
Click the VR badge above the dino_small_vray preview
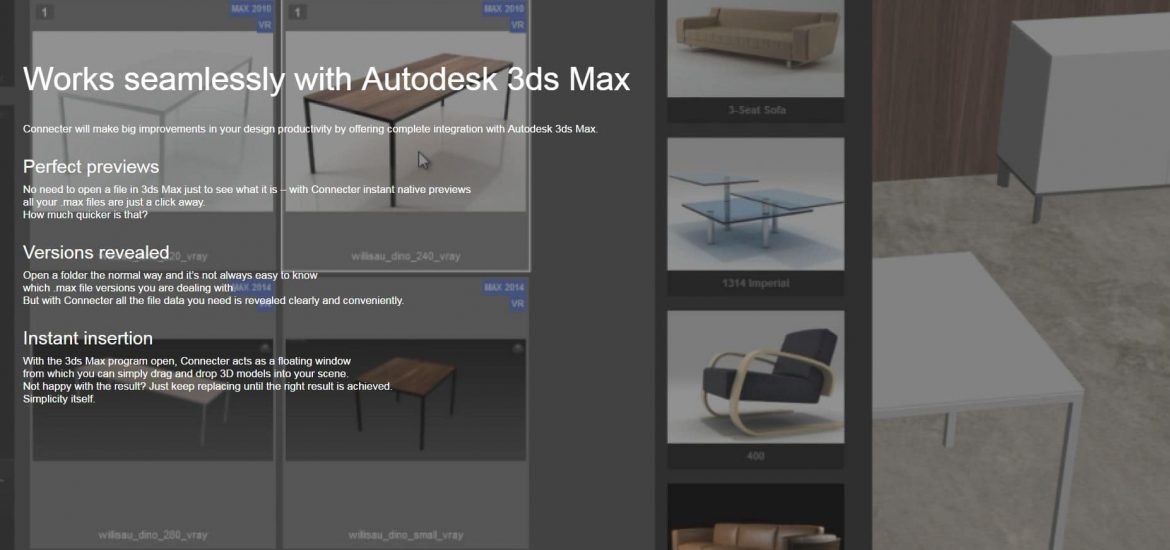(x=517, y=304)
